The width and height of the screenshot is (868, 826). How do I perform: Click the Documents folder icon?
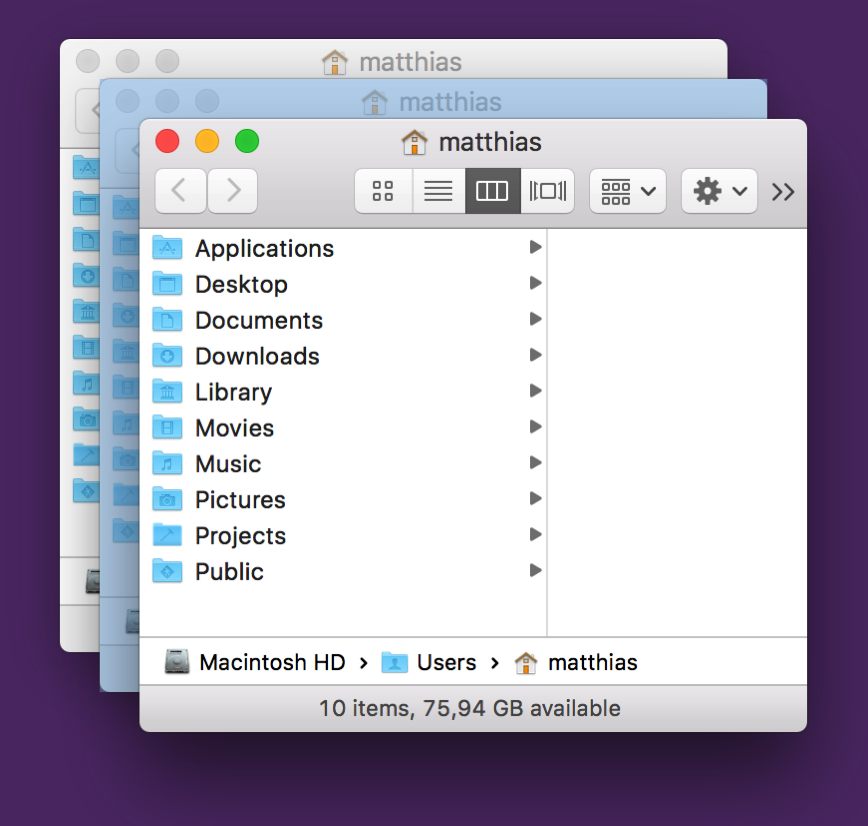coord(167,320)
